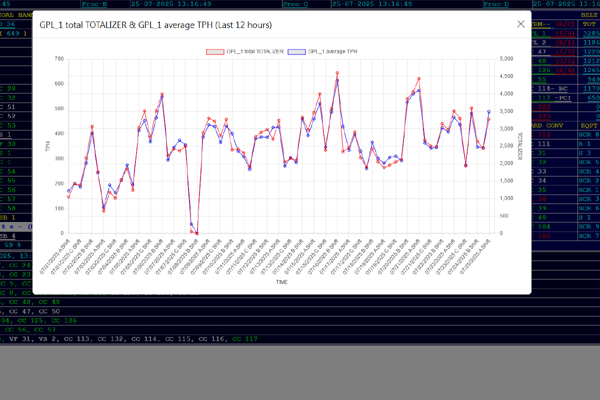This screenshot has width=600, height=400.
Task: Click white conveyor 51 in left column
Action: click(11, 107)
